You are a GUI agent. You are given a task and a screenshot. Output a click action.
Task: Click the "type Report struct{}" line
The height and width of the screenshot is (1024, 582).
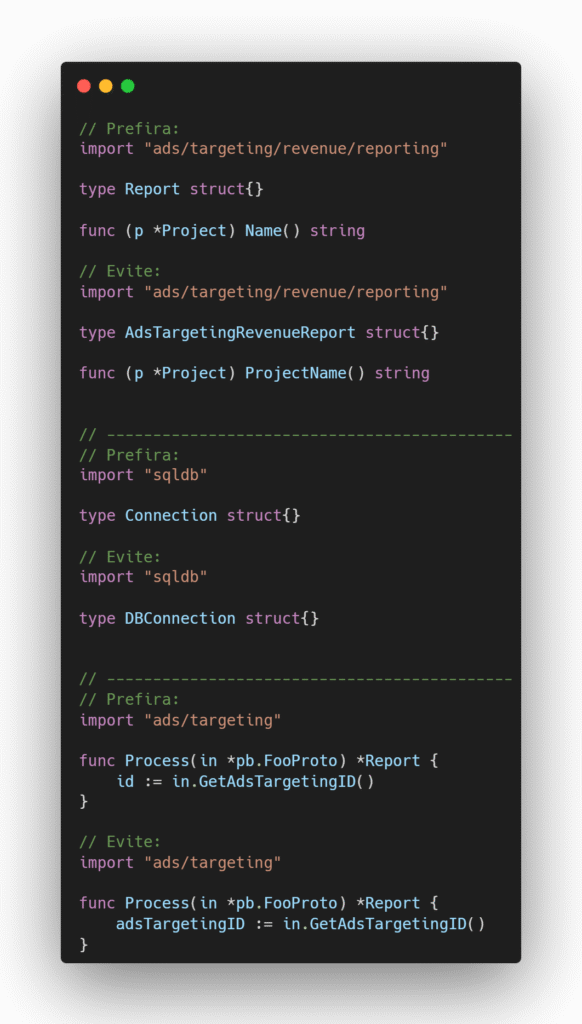pyautogui.click(x=171, y=189)
